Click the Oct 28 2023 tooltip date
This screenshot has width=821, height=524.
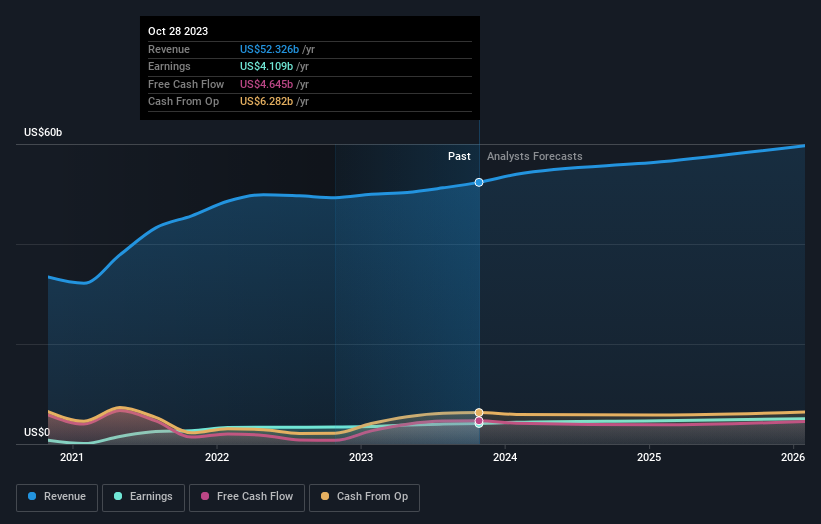tap(178, 31)
